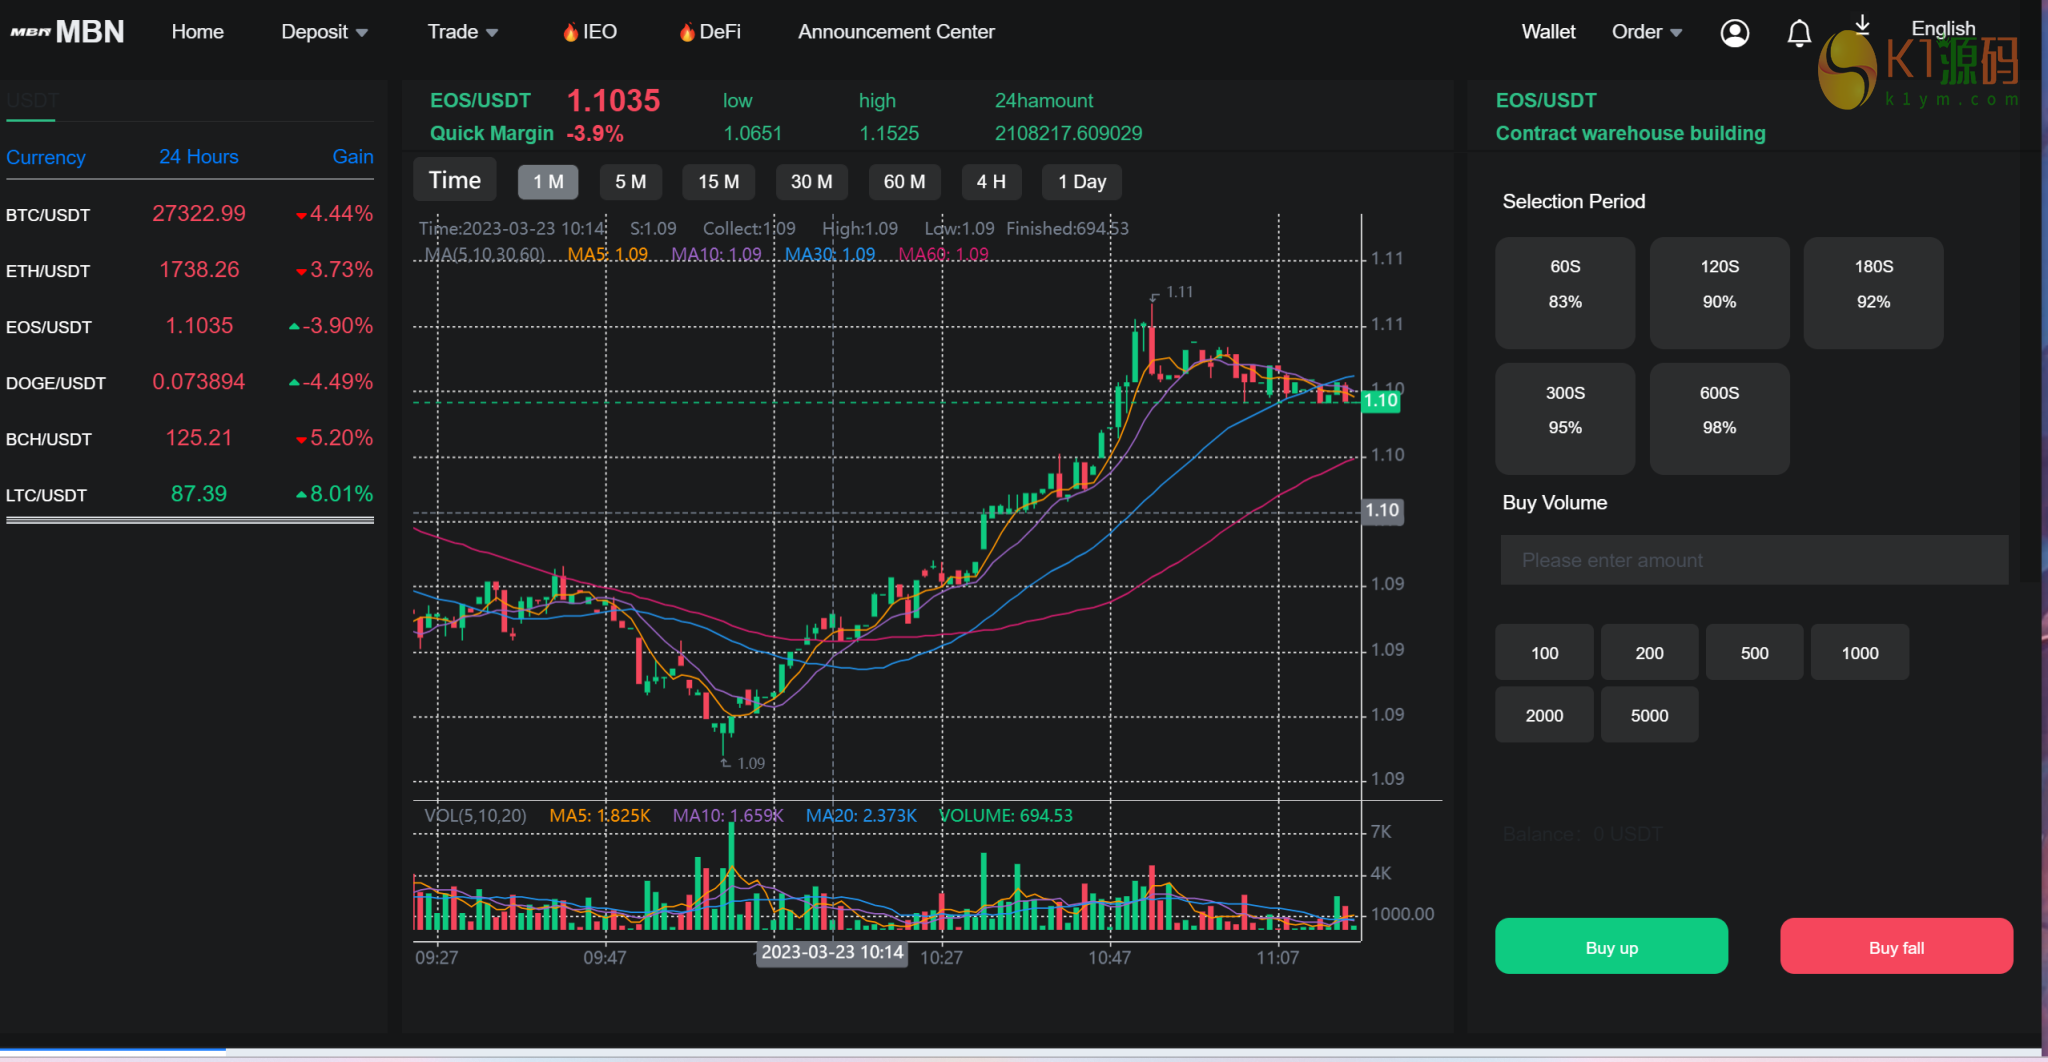The height and width of the screenshot is (1062, 2048).
Task: Expand the Deposit dropdown menu
Action: click(324, 32)
